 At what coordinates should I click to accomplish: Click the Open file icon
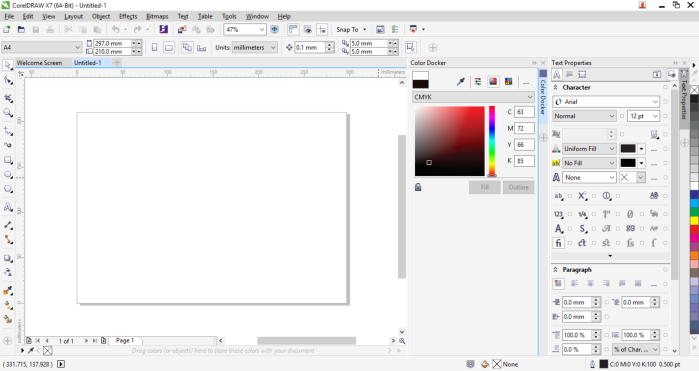pos(21,29)
